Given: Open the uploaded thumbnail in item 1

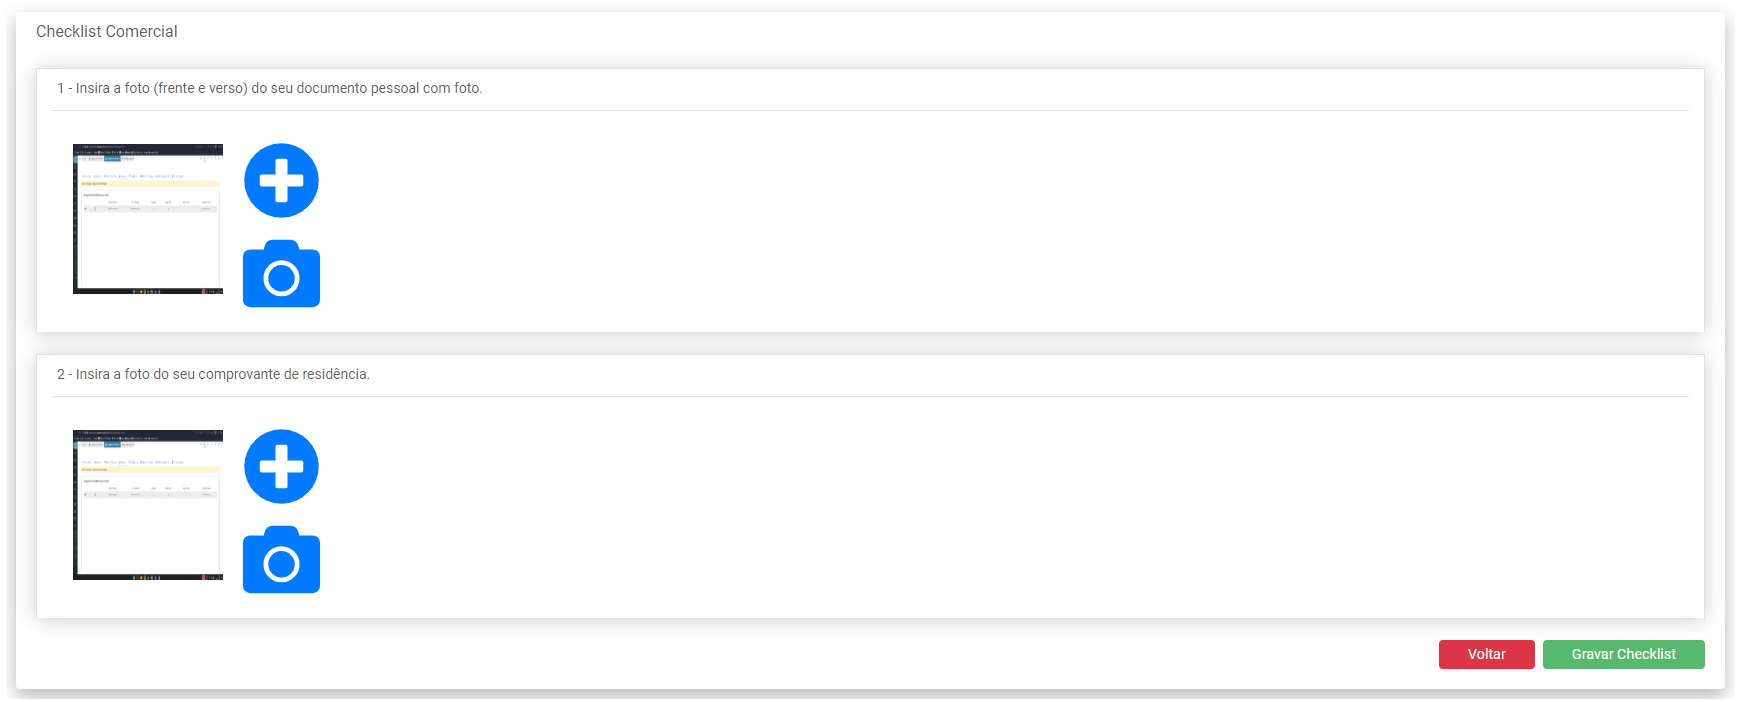Looking at the screenshot, I should (148, 219).
